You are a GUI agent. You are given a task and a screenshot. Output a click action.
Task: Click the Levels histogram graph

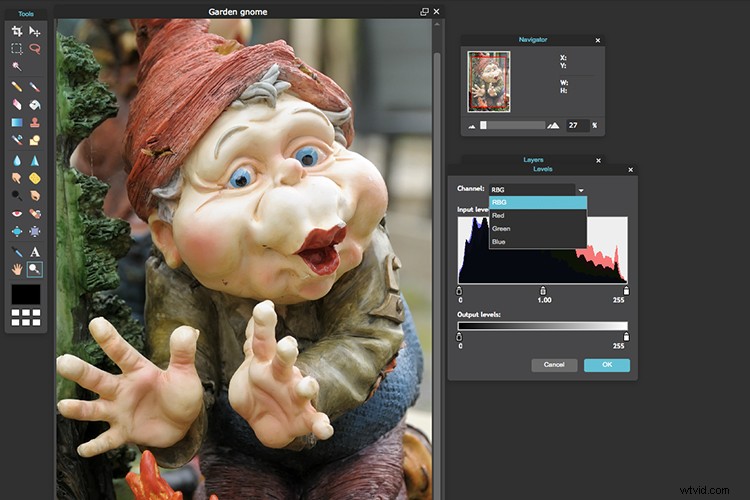(543, 250)
